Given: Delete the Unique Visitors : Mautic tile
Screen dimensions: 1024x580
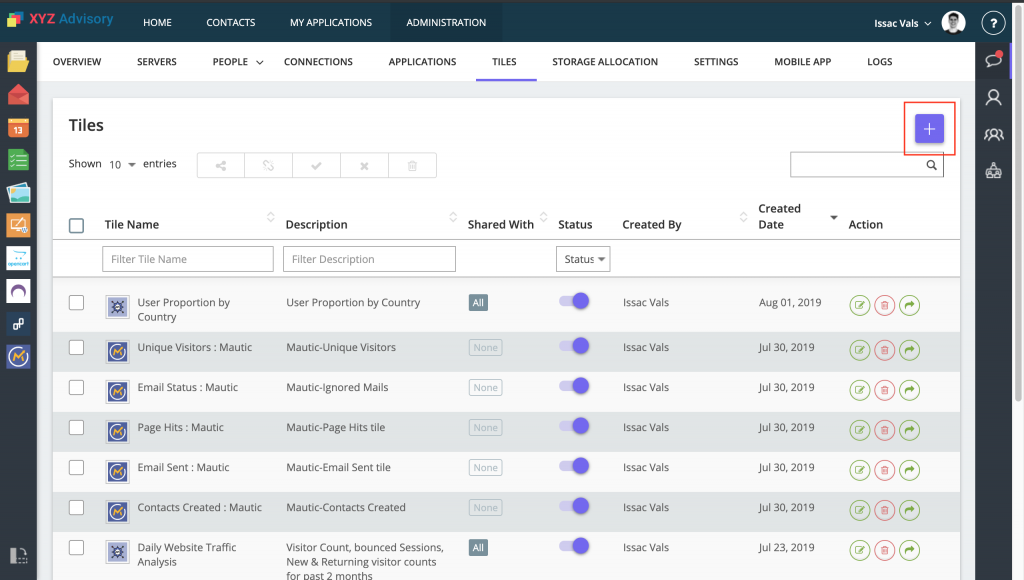Looking at the screenshot, I should coord(884,350).
